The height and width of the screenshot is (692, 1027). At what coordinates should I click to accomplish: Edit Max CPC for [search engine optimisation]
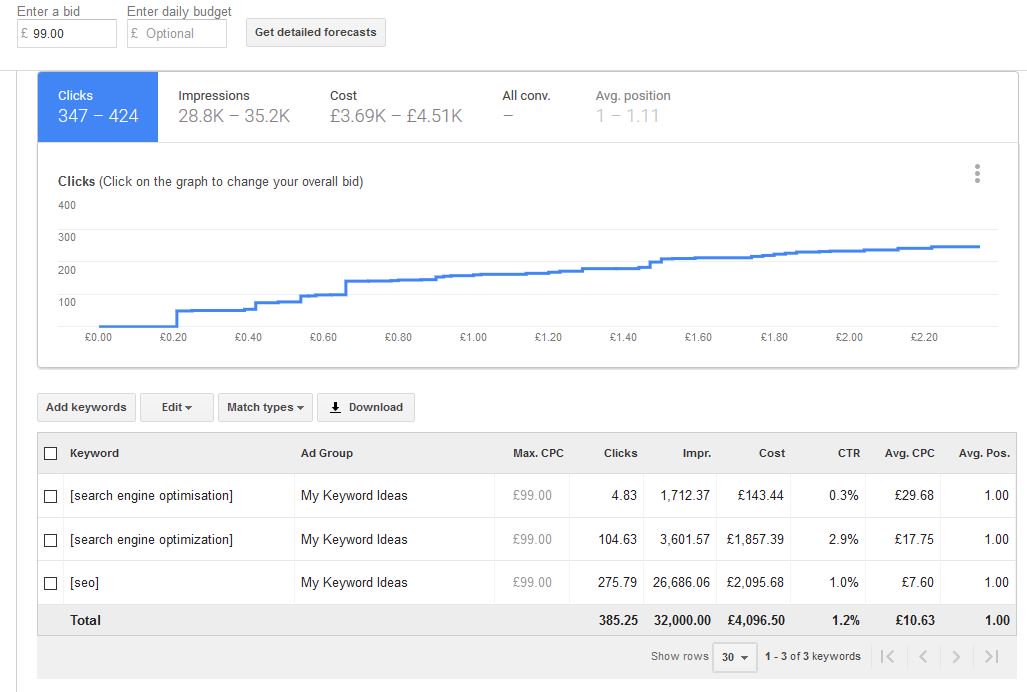coord(532,496)
